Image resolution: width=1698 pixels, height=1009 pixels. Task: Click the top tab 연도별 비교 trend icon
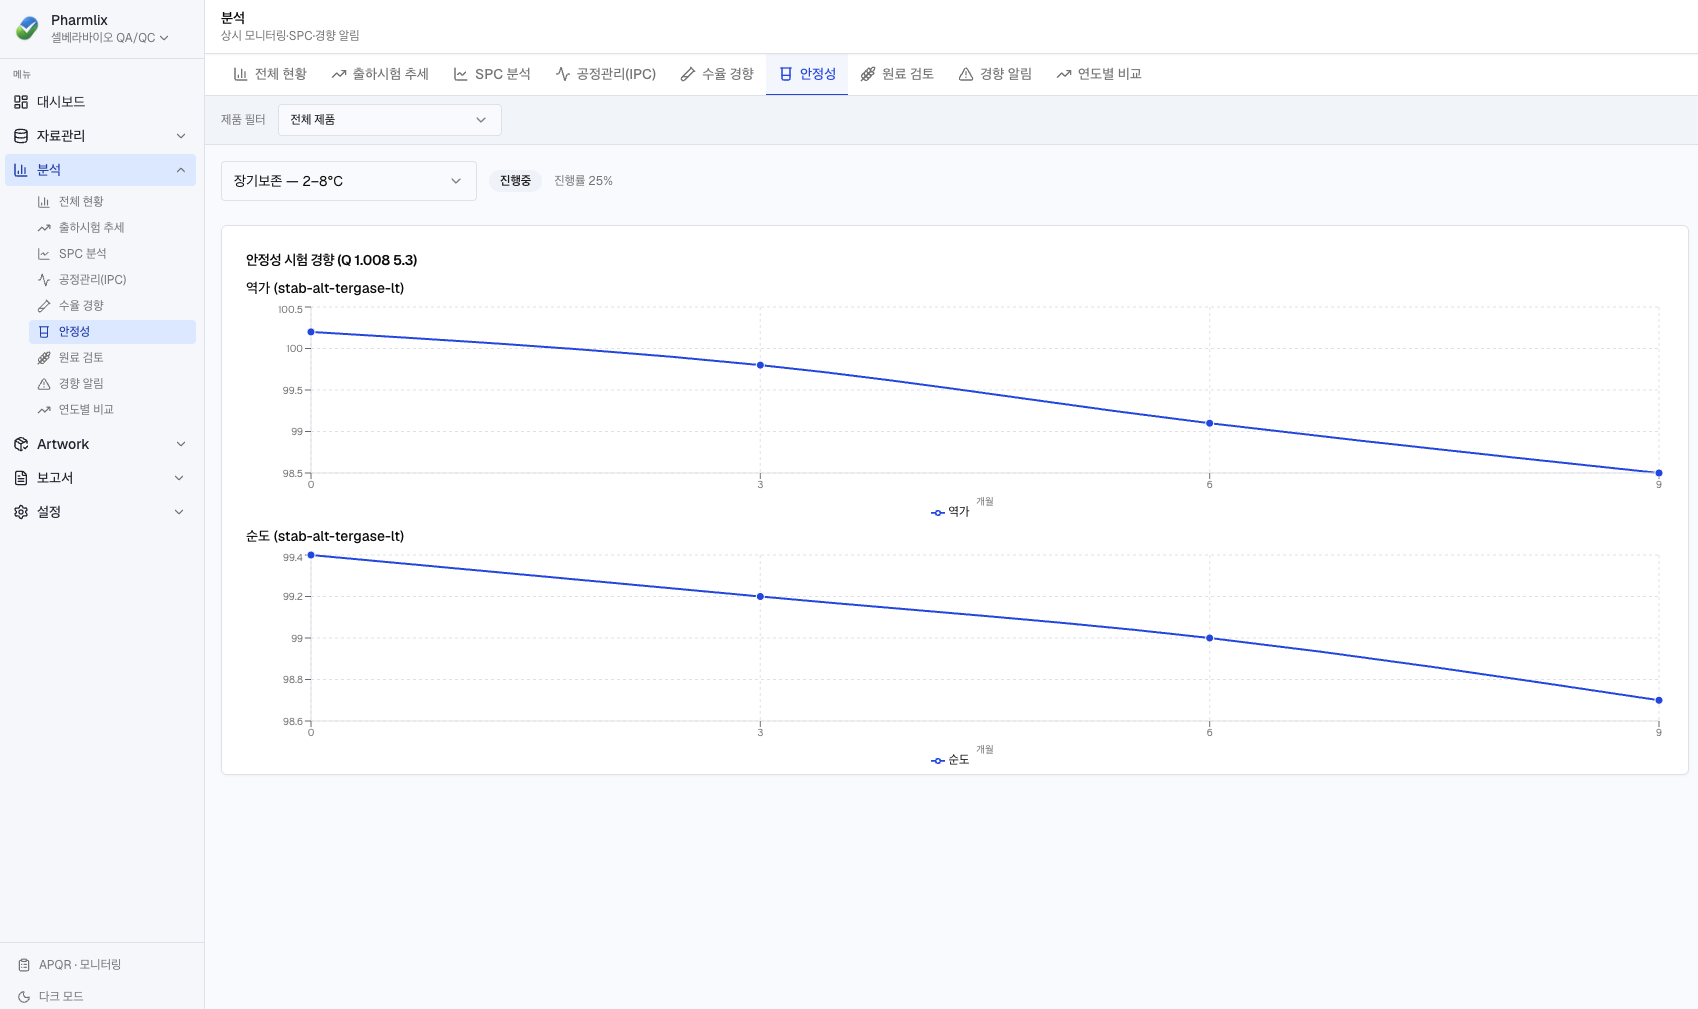(x=1064, y=74)
